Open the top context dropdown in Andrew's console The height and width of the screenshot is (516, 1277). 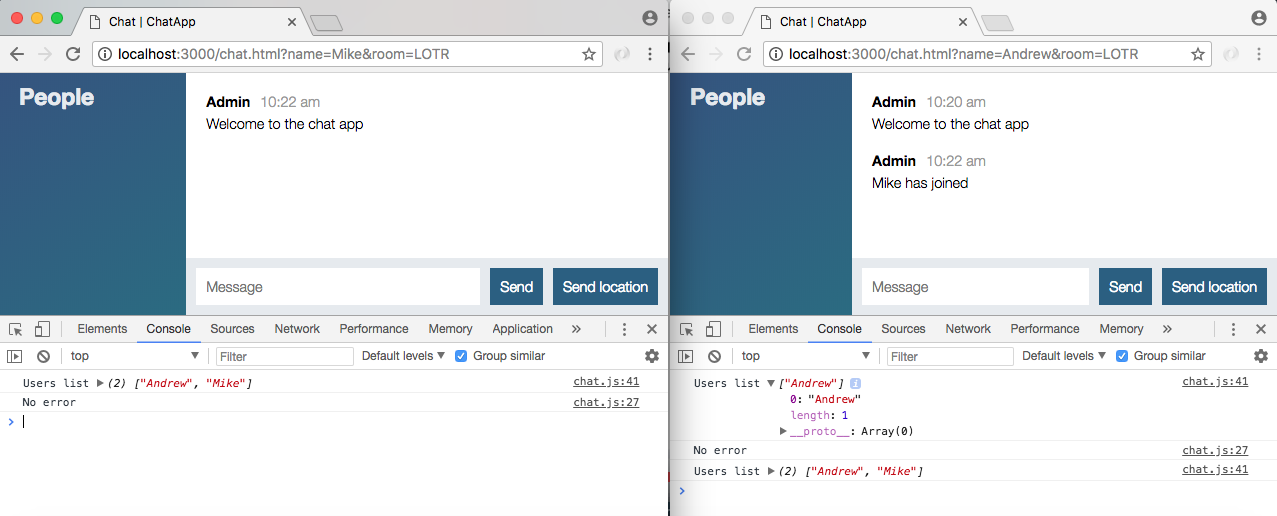[805, 356]
